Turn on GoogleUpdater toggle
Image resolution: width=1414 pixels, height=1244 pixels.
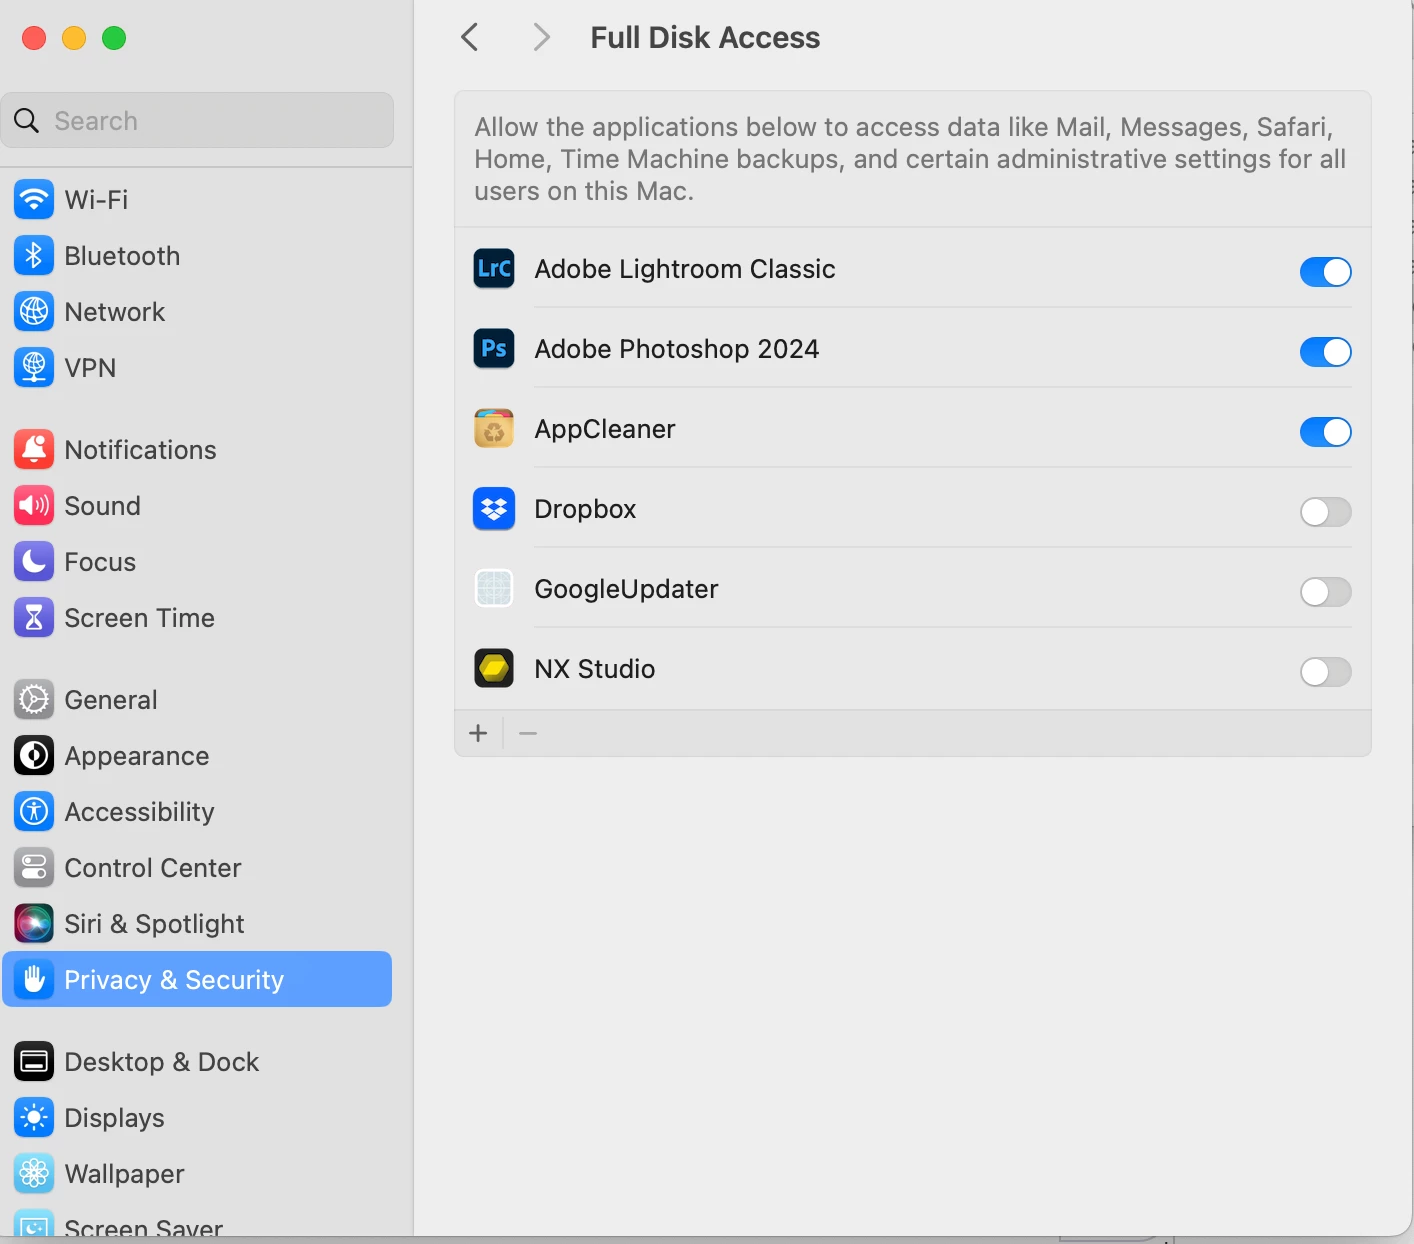pyautogui.click(x=1326, y=592)
